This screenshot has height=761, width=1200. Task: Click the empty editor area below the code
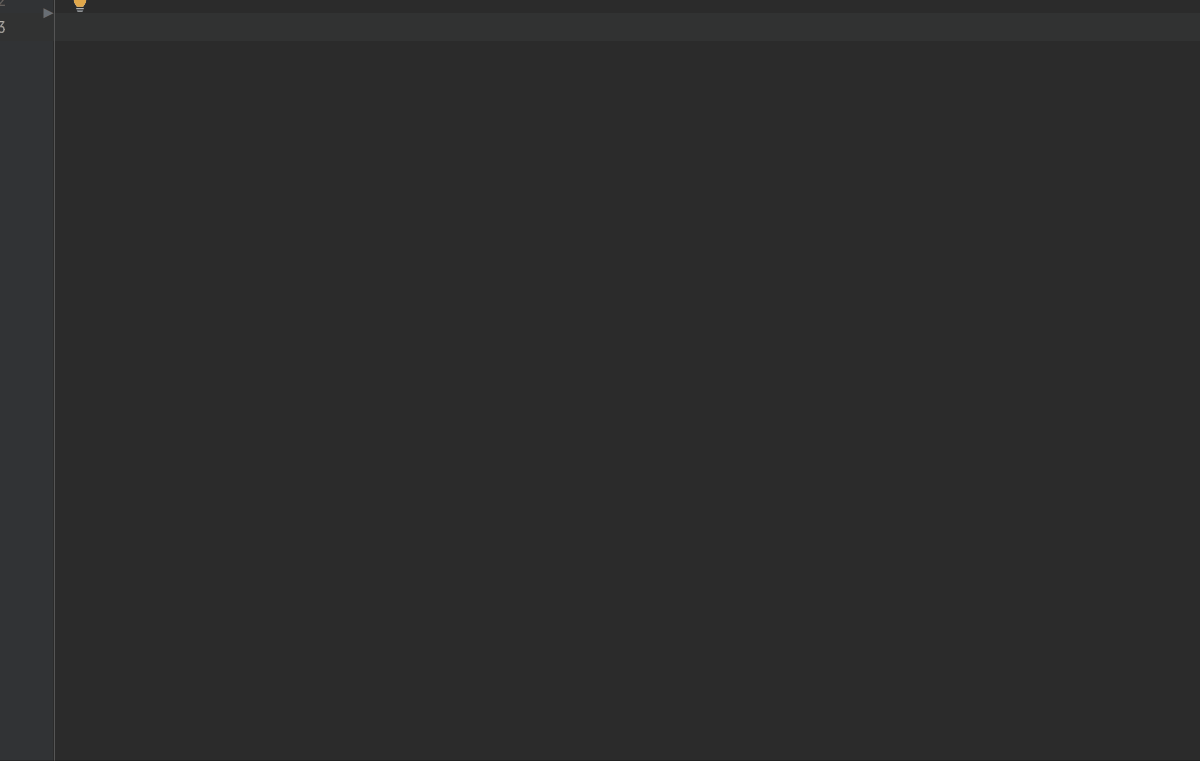tap(627, 400)
